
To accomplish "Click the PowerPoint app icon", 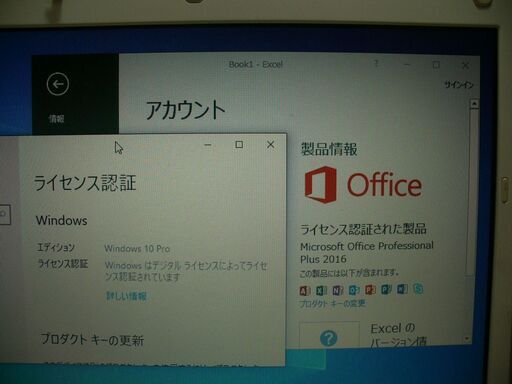I will pyautogui.click(x=370, y=289).
